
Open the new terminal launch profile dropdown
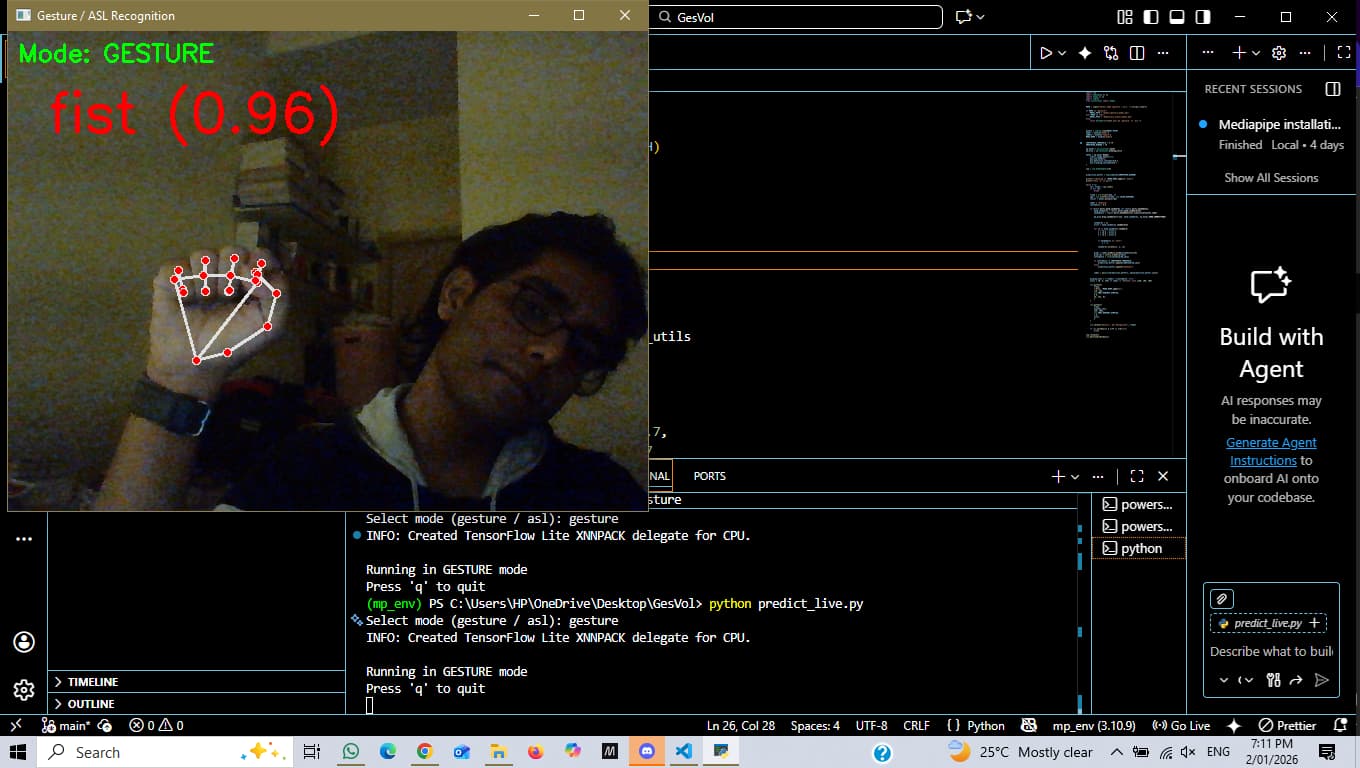click(1075, 477)
